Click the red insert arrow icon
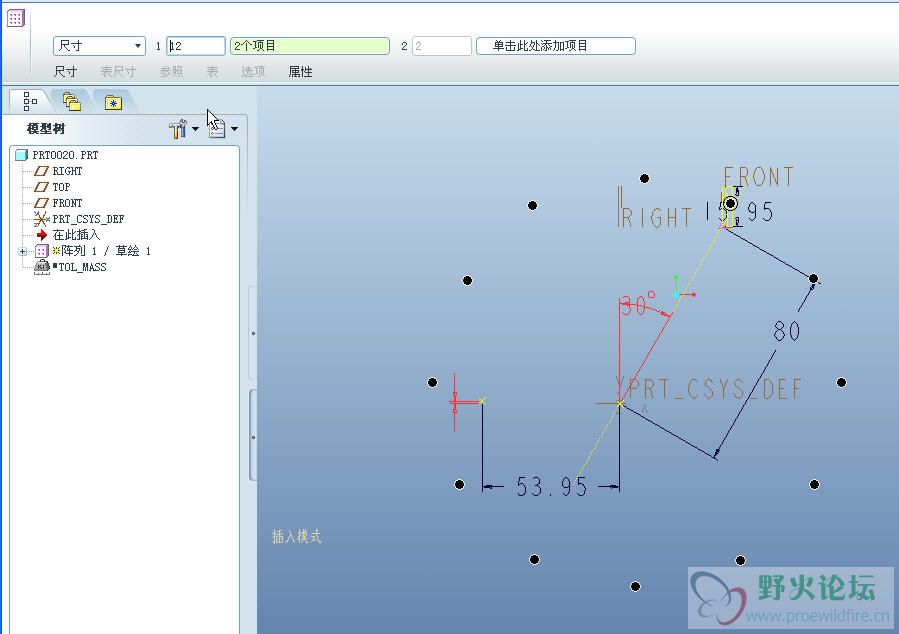899x634 pixels. [41, 235]
